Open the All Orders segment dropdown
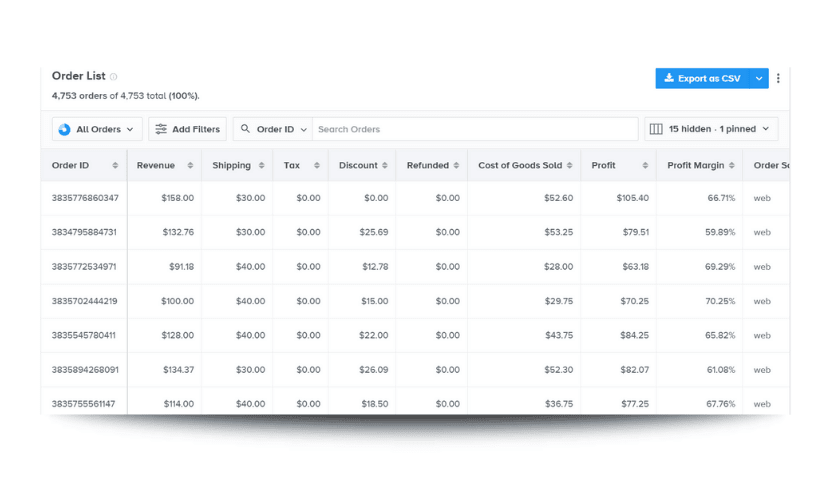Image resolution: width=832 pixels, height=500 pixels. 97,129
